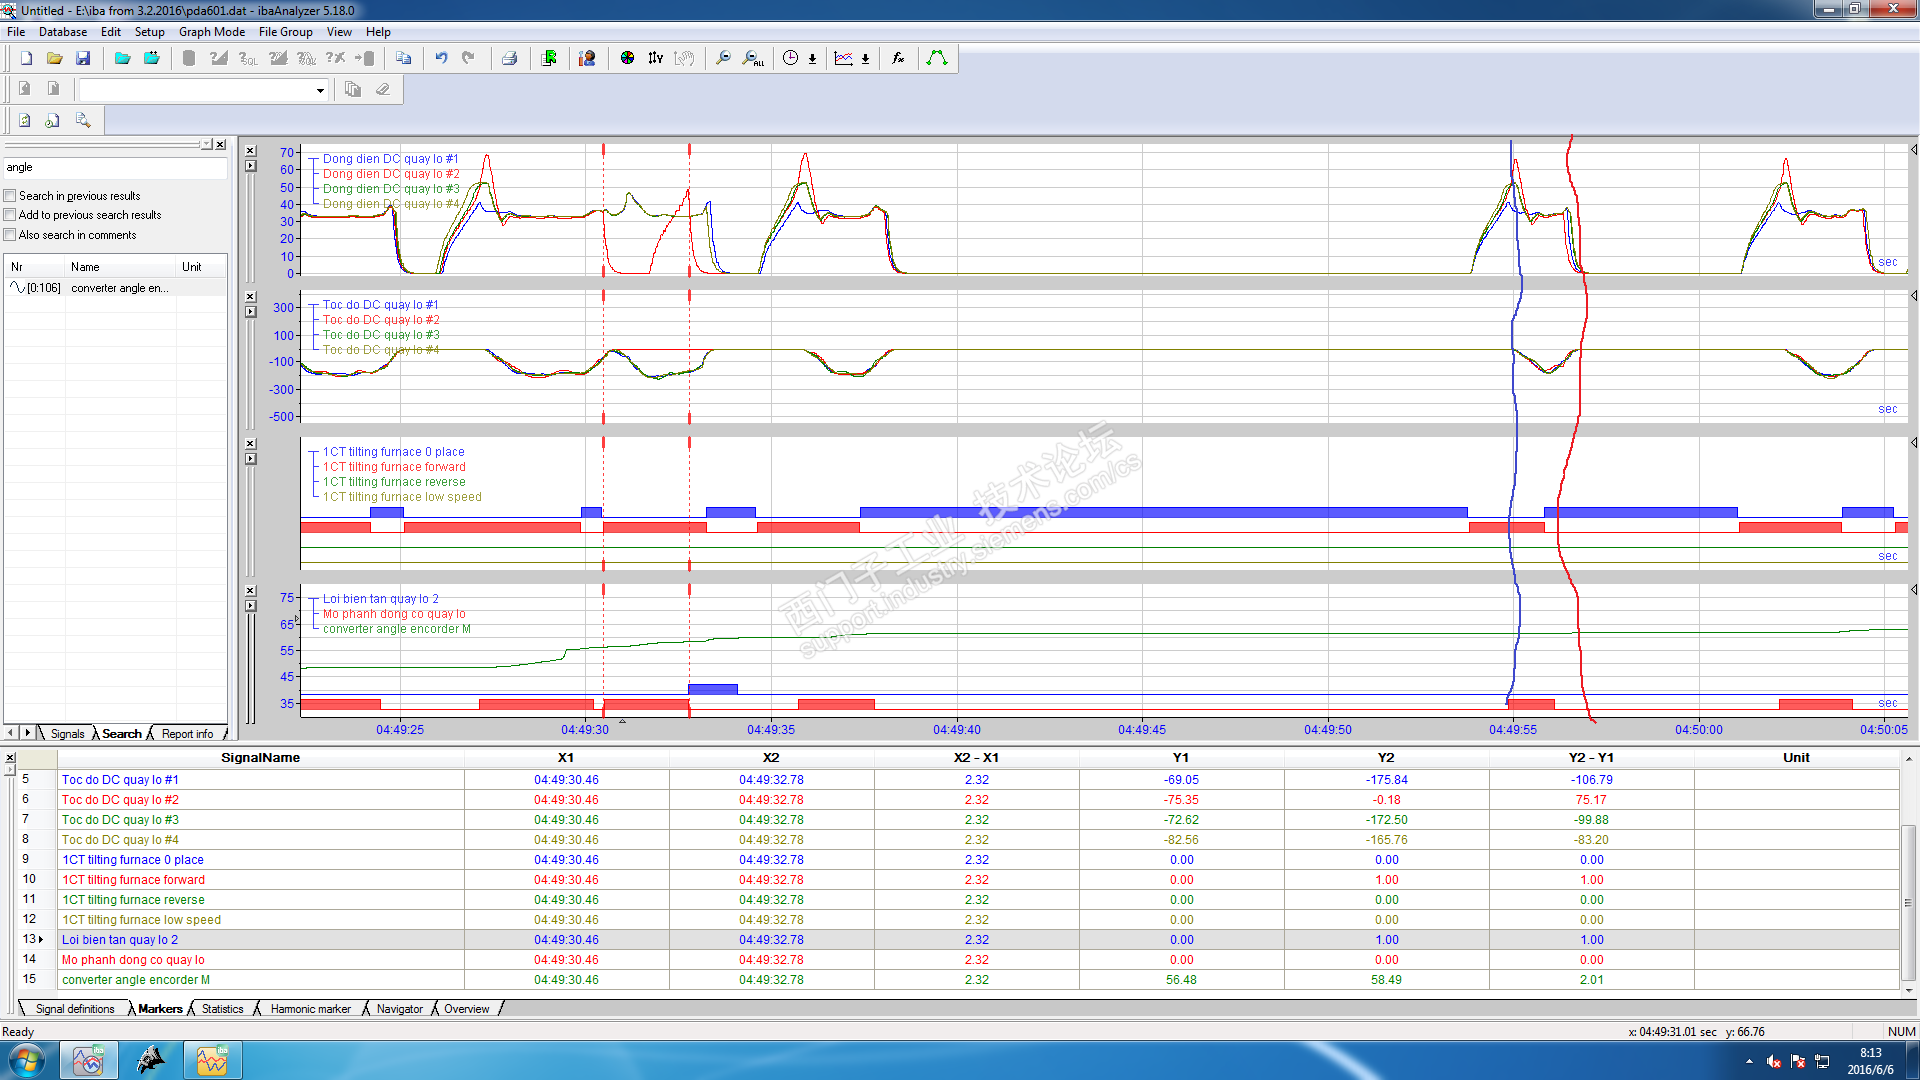Open the Graph Mode menu

coord(211,32)
